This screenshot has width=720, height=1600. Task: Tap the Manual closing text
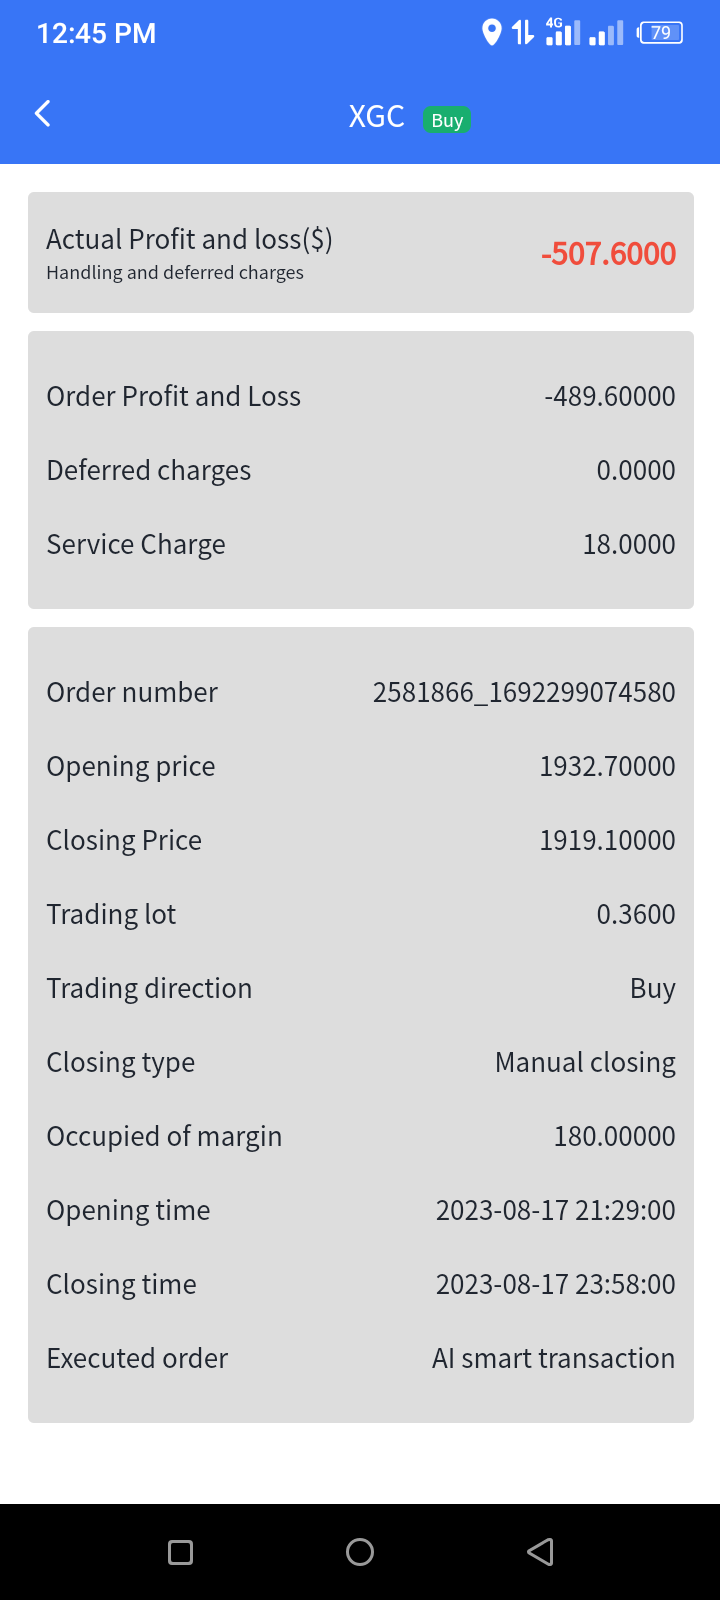pos(585,1062)
